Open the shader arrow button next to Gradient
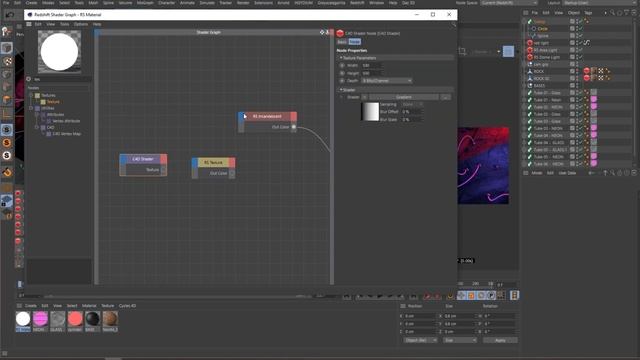This screenshot has width=640, height=360. click(364, 97)
